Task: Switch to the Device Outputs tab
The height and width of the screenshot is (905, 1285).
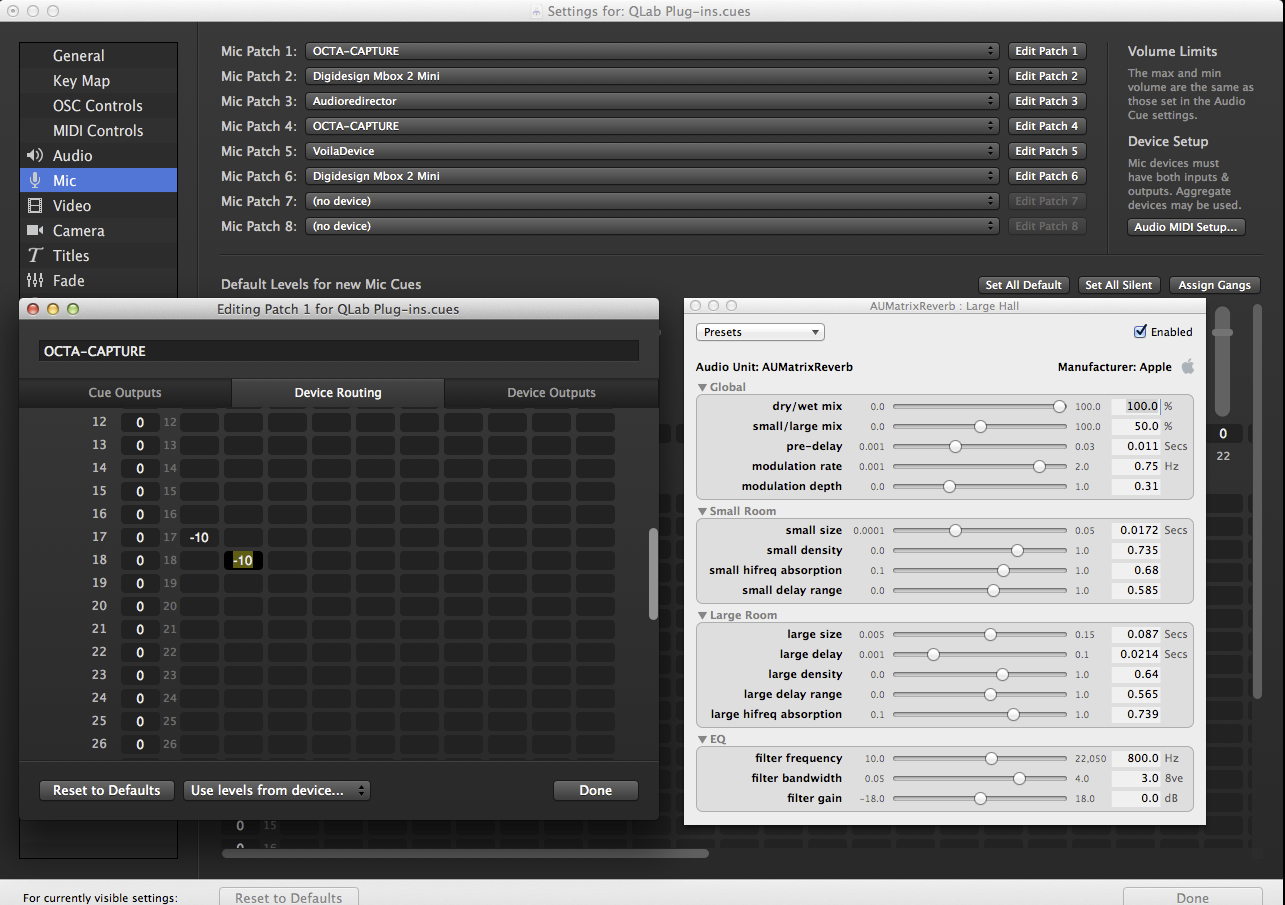Action: pos(551,393)
